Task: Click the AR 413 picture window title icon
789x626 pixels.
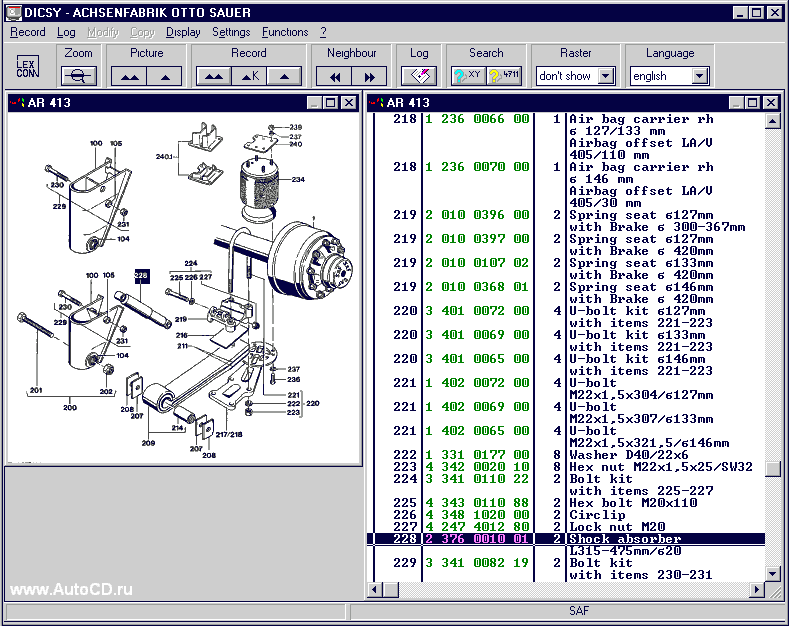Action: tap(17, 103)
